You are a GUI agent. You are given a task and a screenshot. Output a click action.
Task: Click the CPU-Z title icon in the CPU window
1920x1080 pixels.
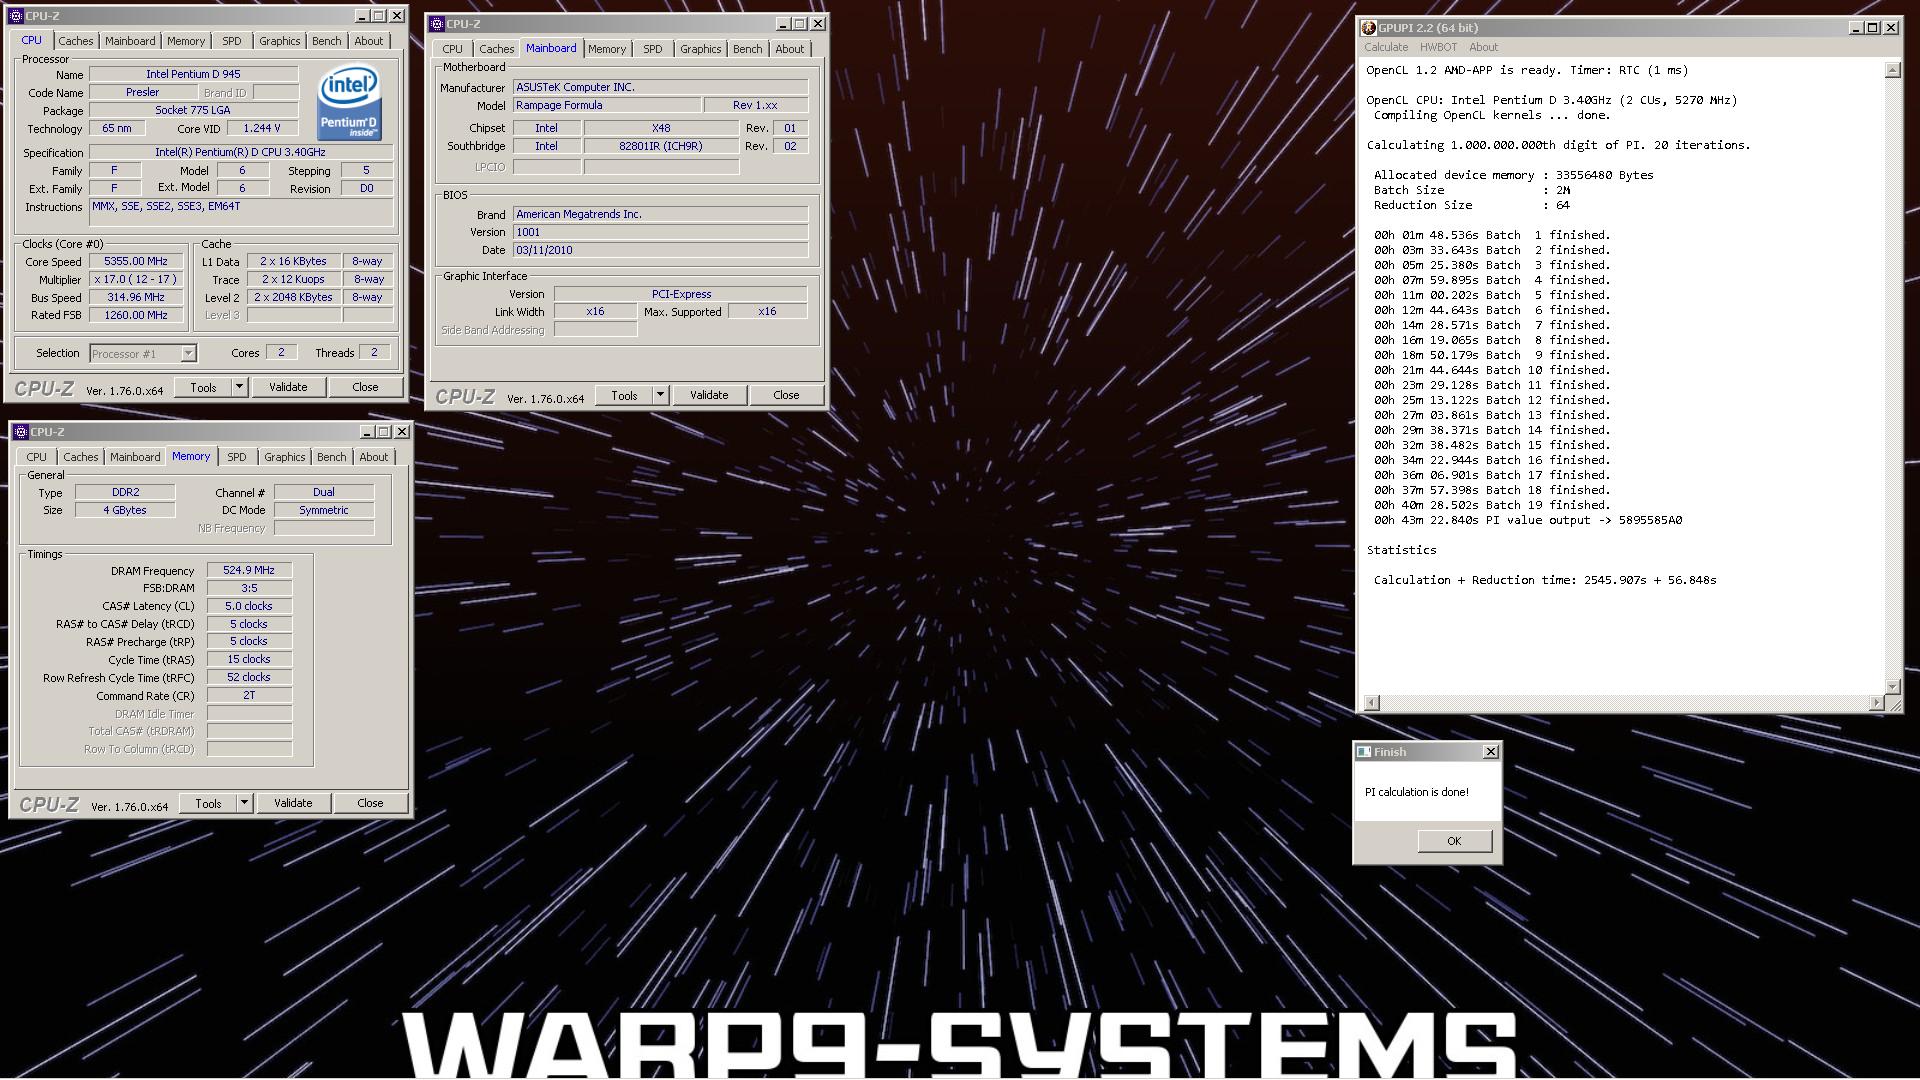tap(16, 16)
